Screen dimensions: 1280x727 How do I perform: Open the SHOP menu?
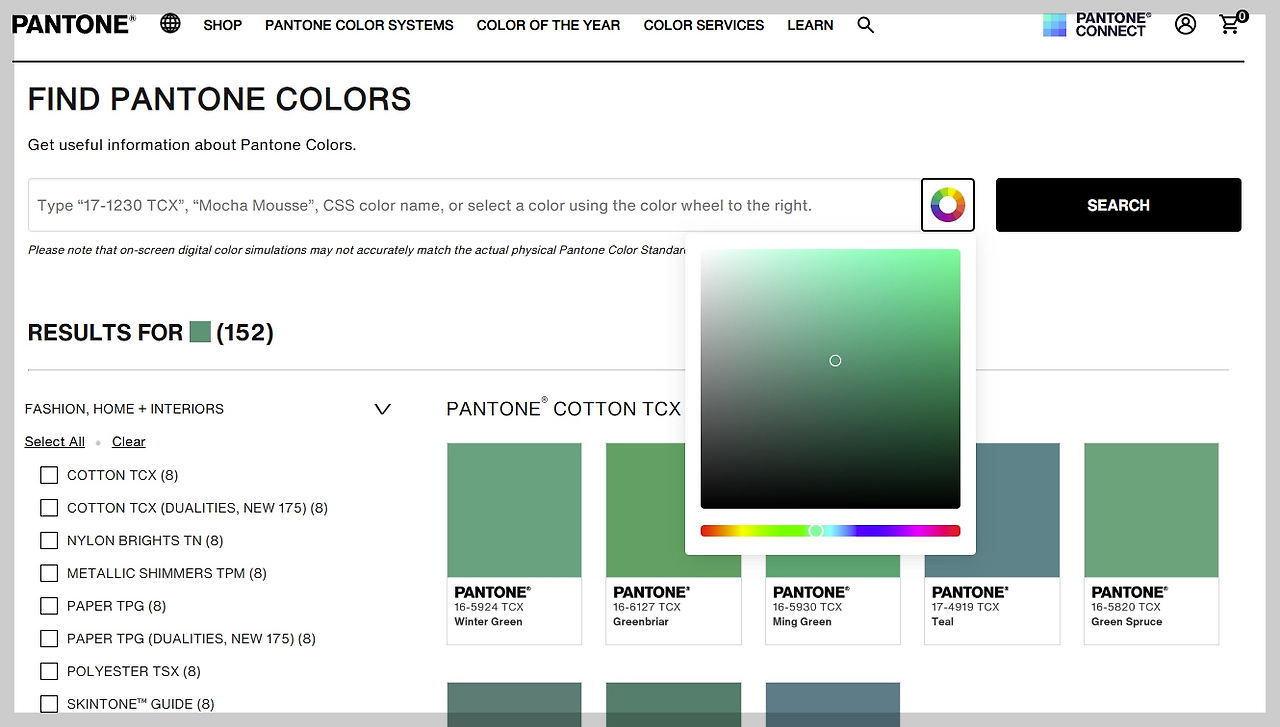222,25
